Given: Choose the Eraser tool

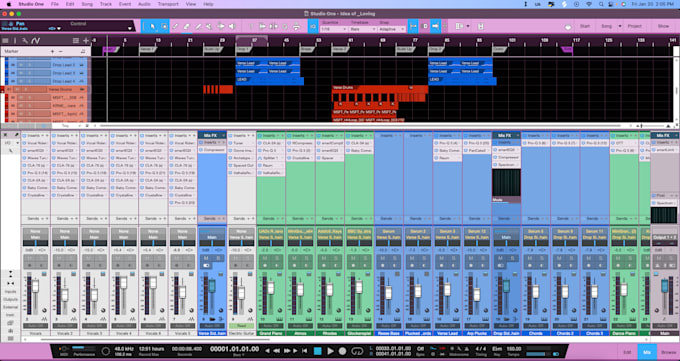Looking at the screenshot, I should click(x=186, y=26).
